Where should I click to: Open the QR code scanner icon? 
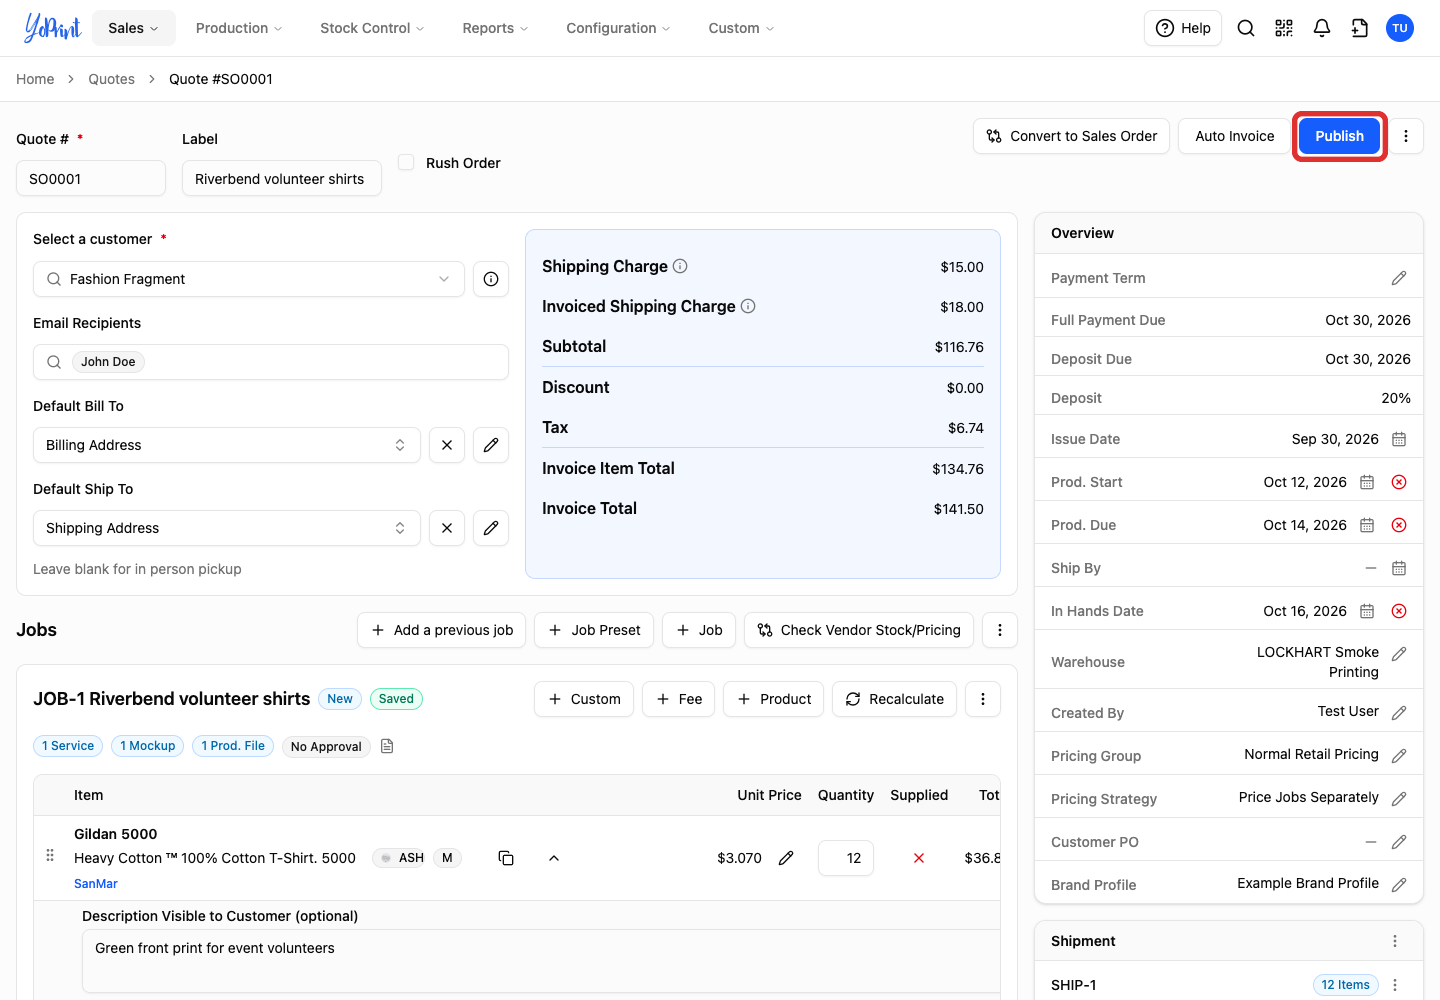pos(1284,28)
